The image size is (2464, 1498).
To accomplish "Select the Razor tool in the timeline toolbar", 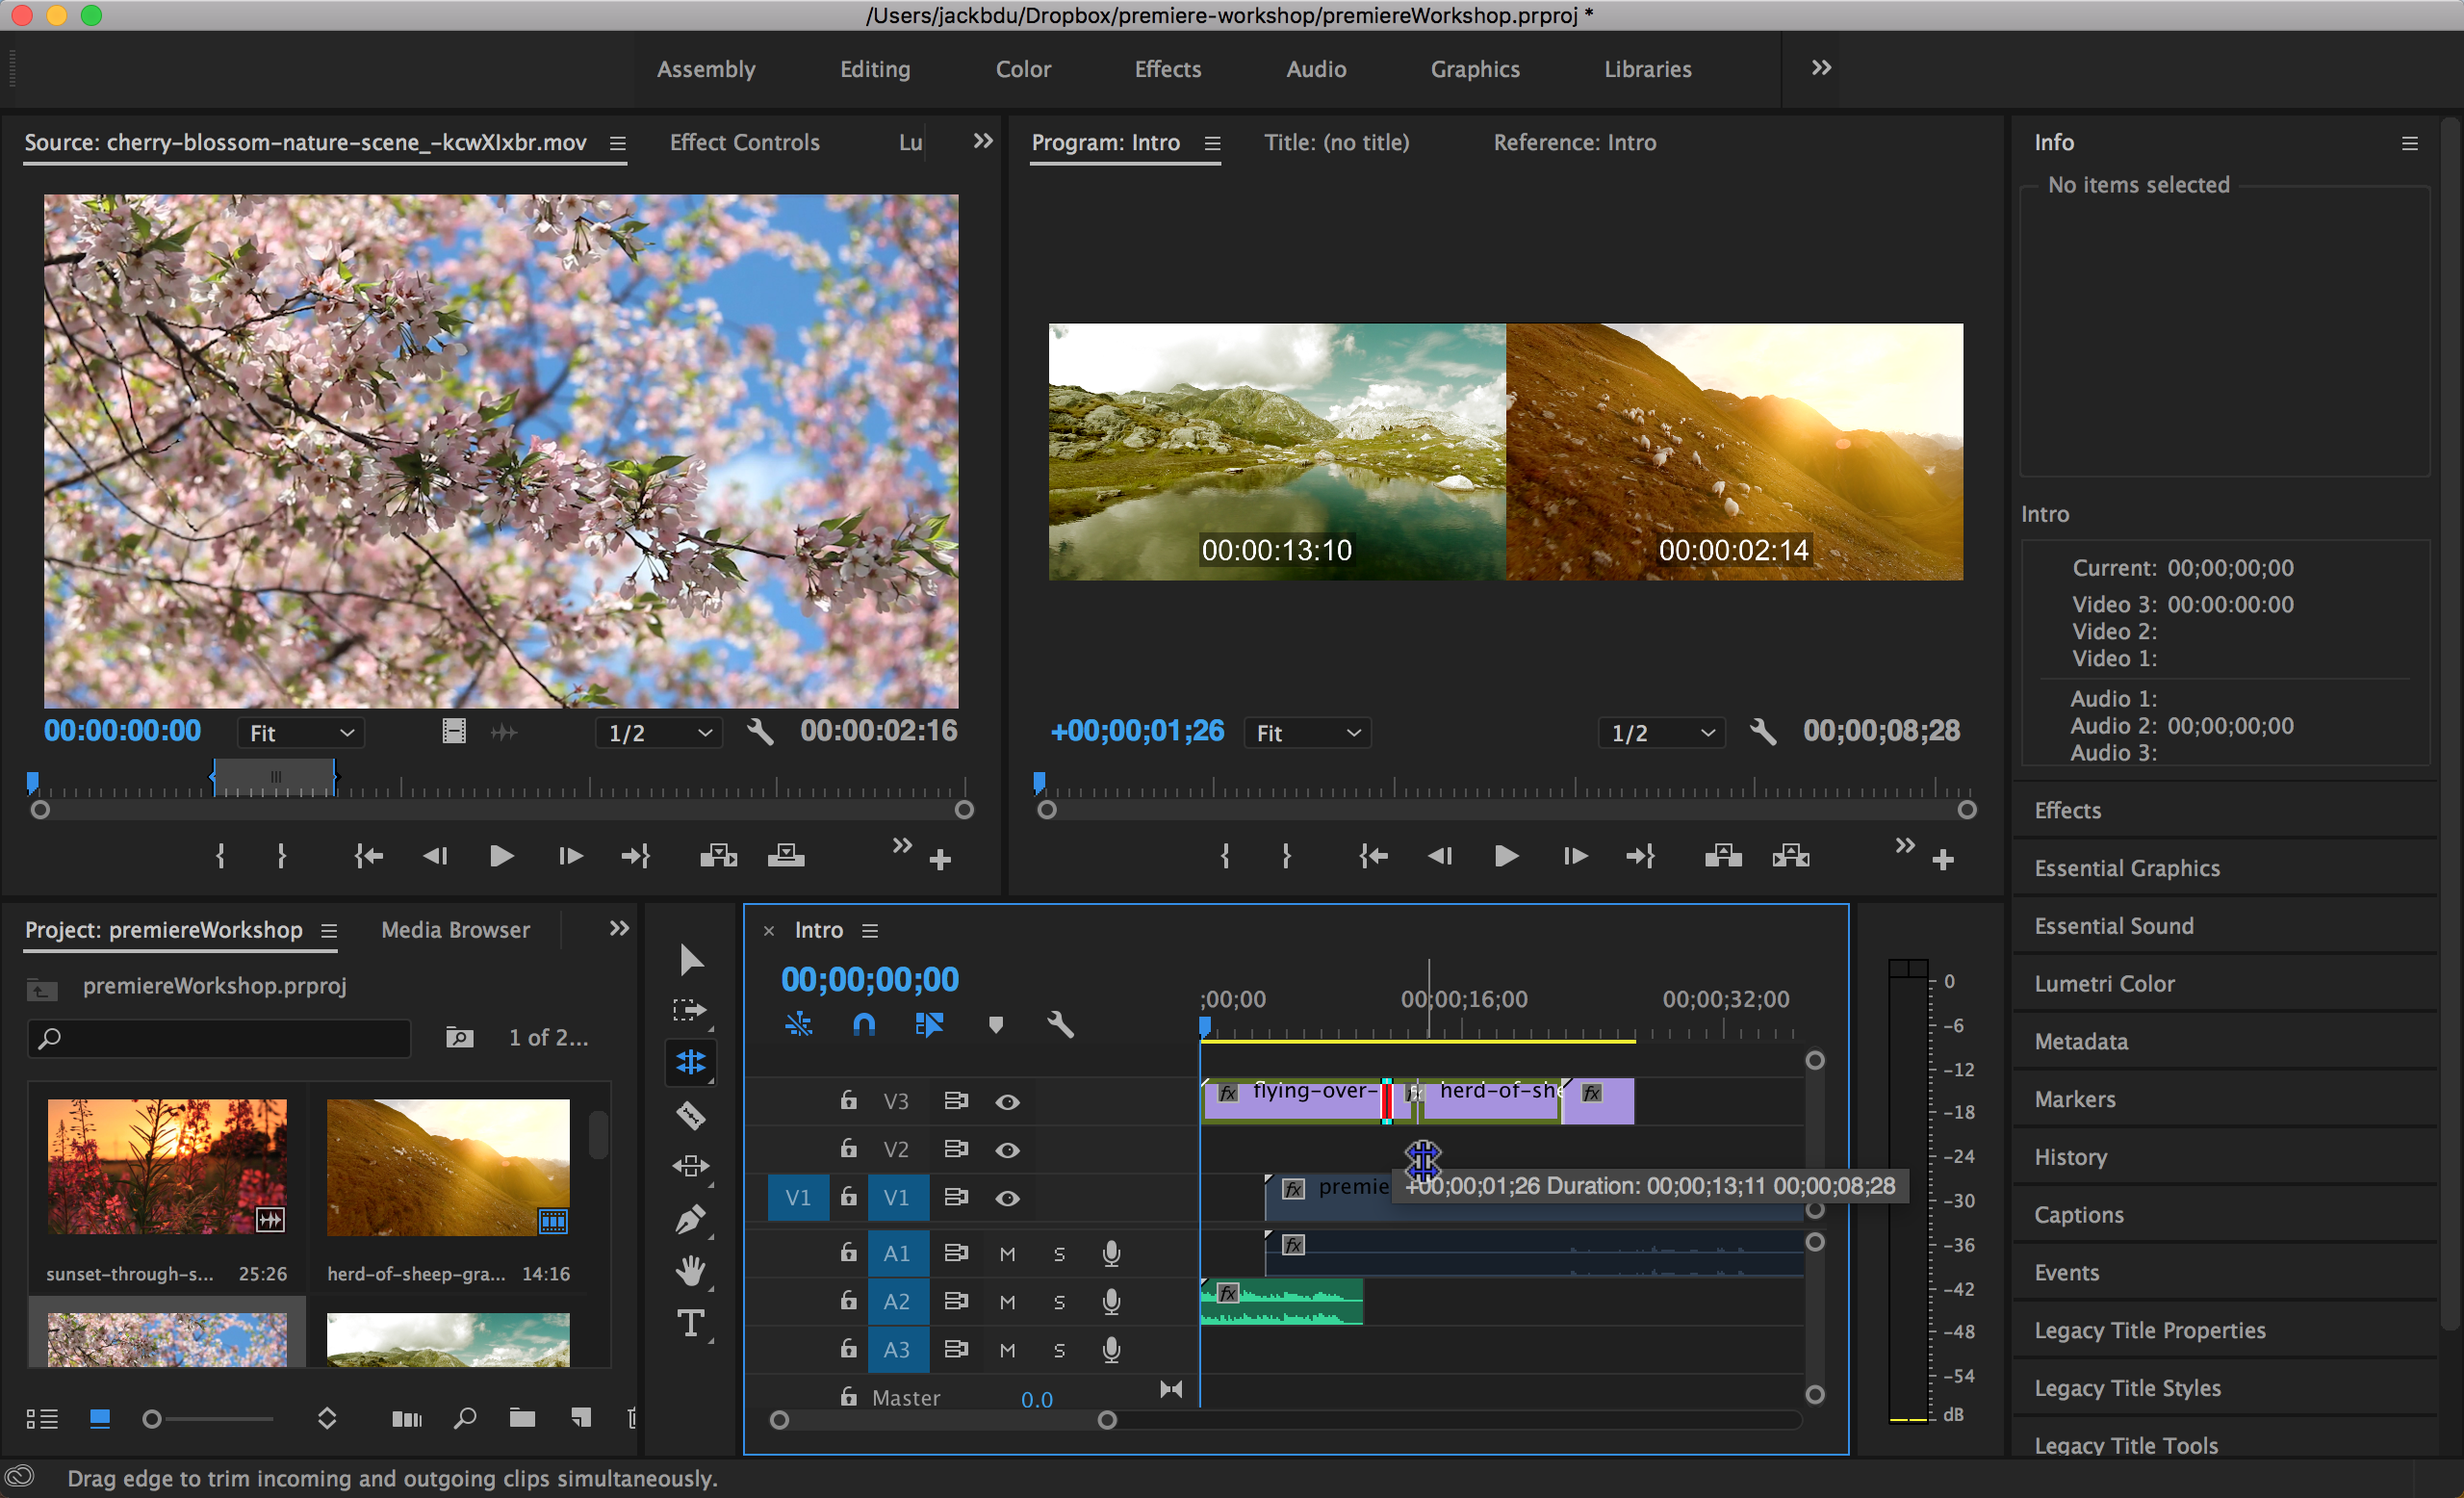I will coord(691,1115).
